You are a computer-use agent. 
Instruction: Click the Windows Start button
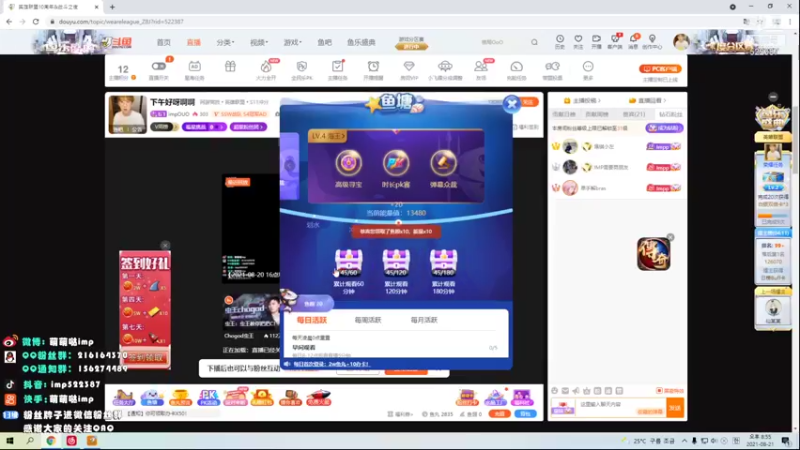(10, 441)
